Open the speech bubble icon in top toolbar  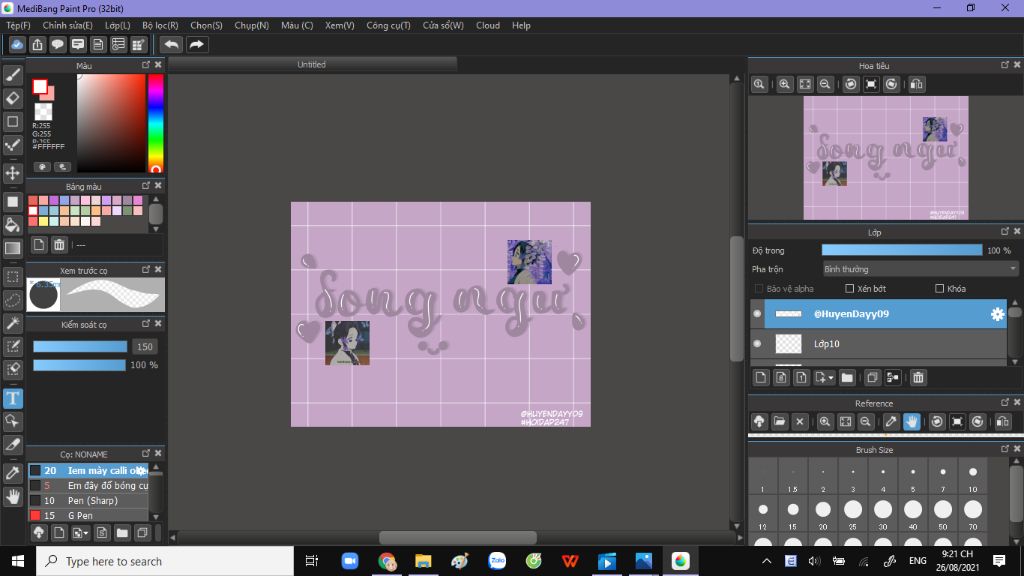[x=57, y=44]
